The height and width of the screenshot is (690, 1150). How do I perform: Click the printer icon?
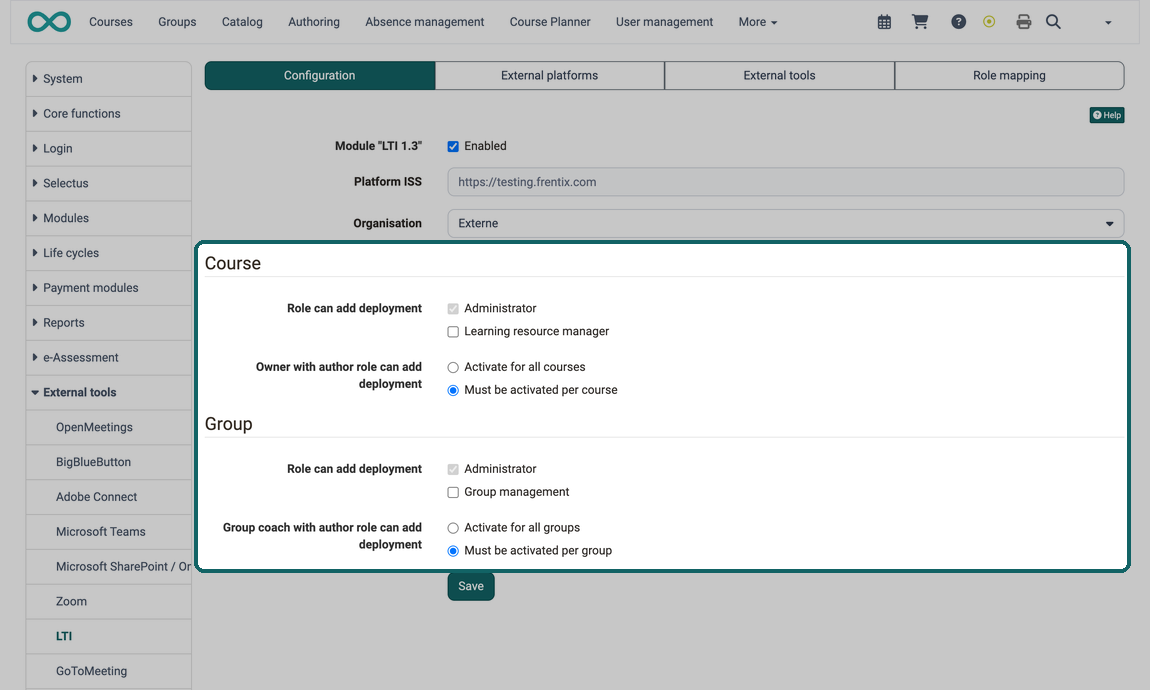(x=1024, y=22)
